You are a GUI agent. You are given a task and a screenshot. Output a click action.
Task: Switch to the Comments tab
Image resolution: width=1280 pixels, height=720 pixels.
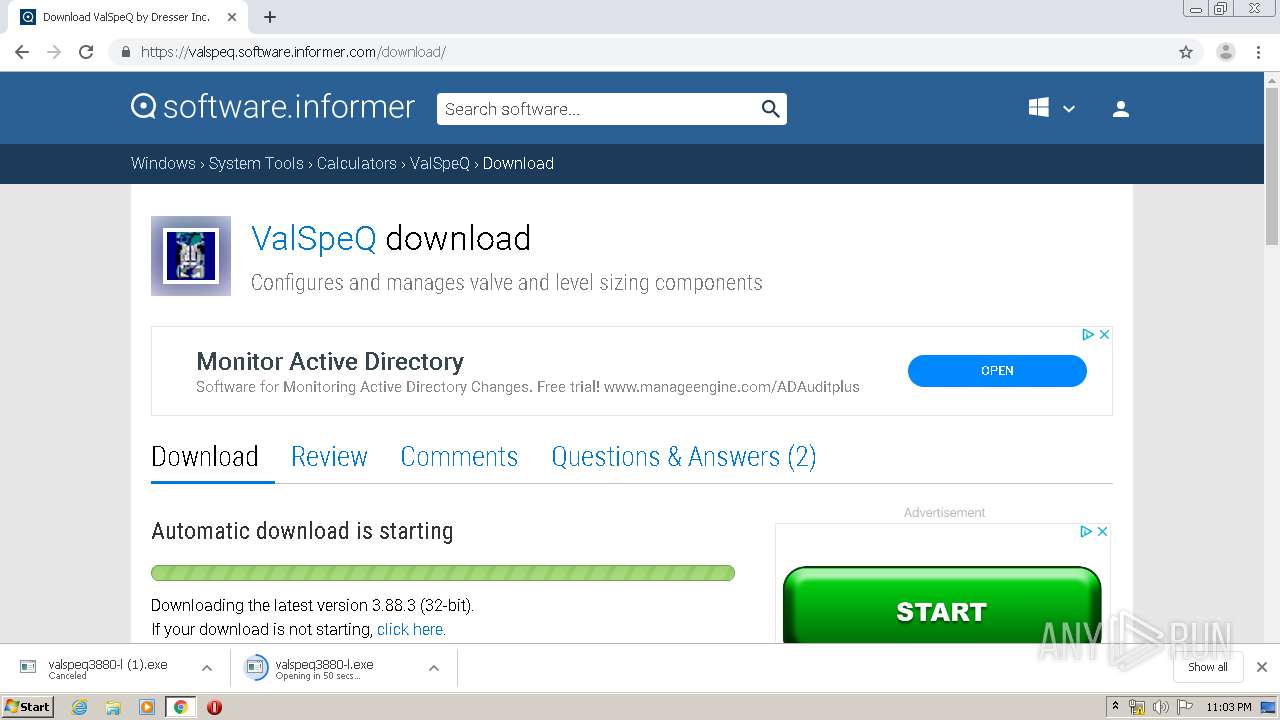pyautogui.click(x=459, y=457)
